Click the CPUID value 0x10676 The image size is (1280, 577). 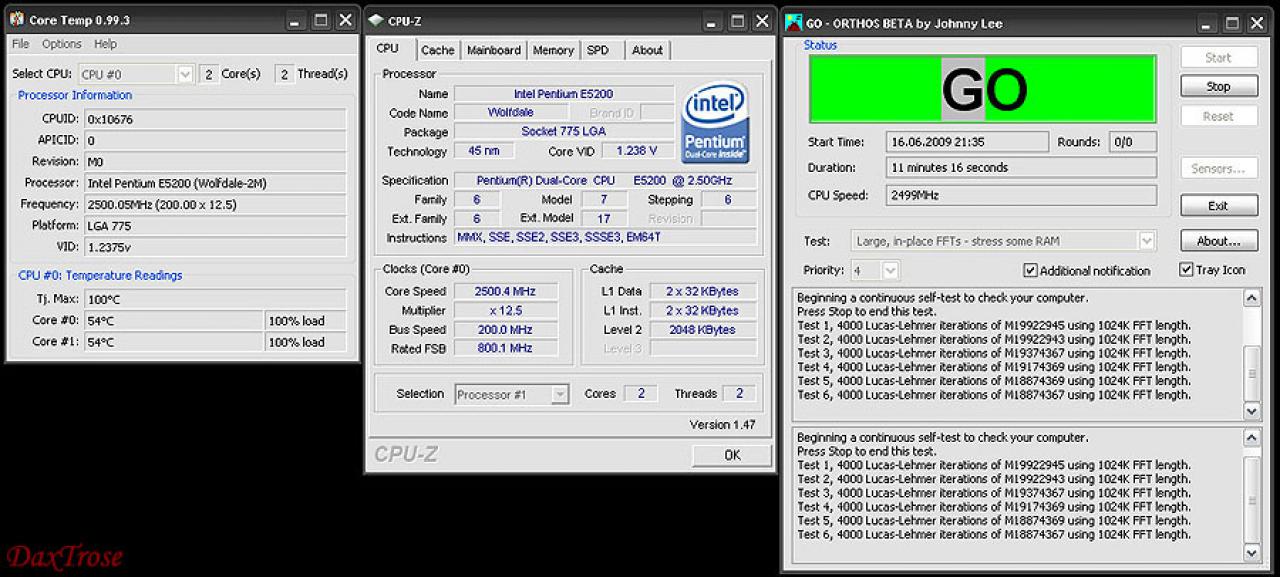(x=215, y=119)
